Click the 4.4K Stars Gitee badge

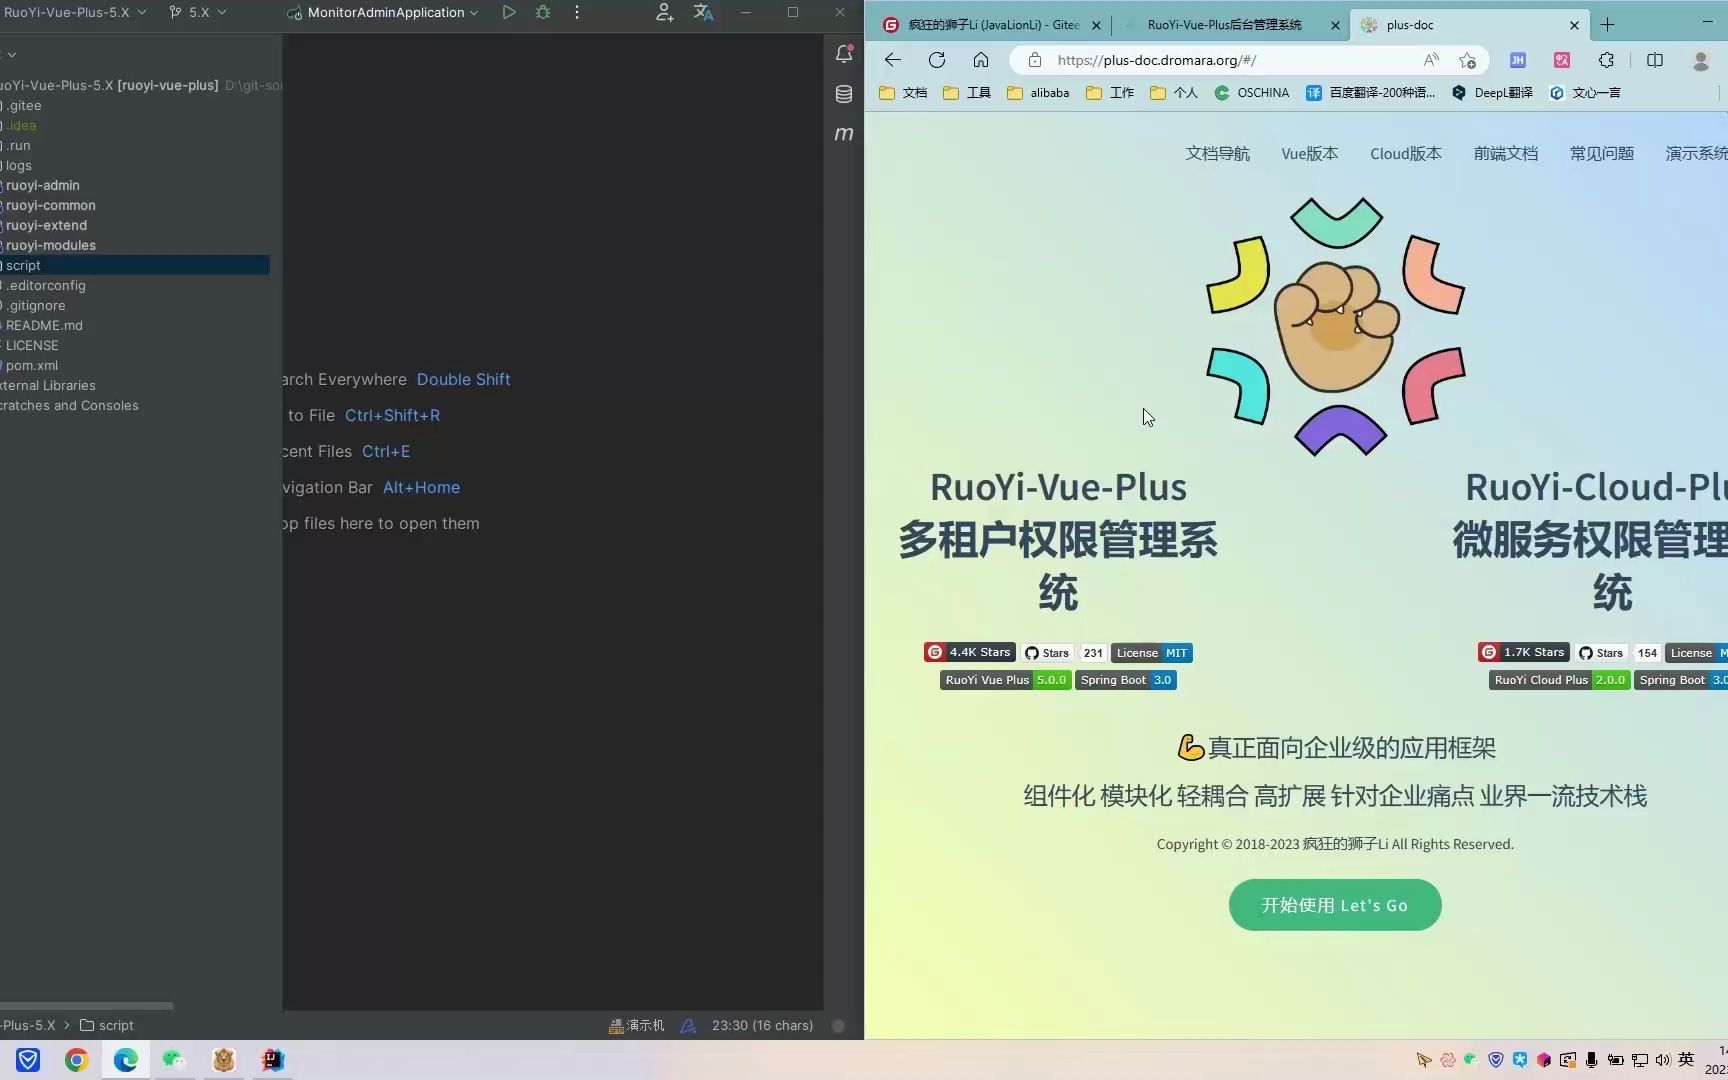969,652
